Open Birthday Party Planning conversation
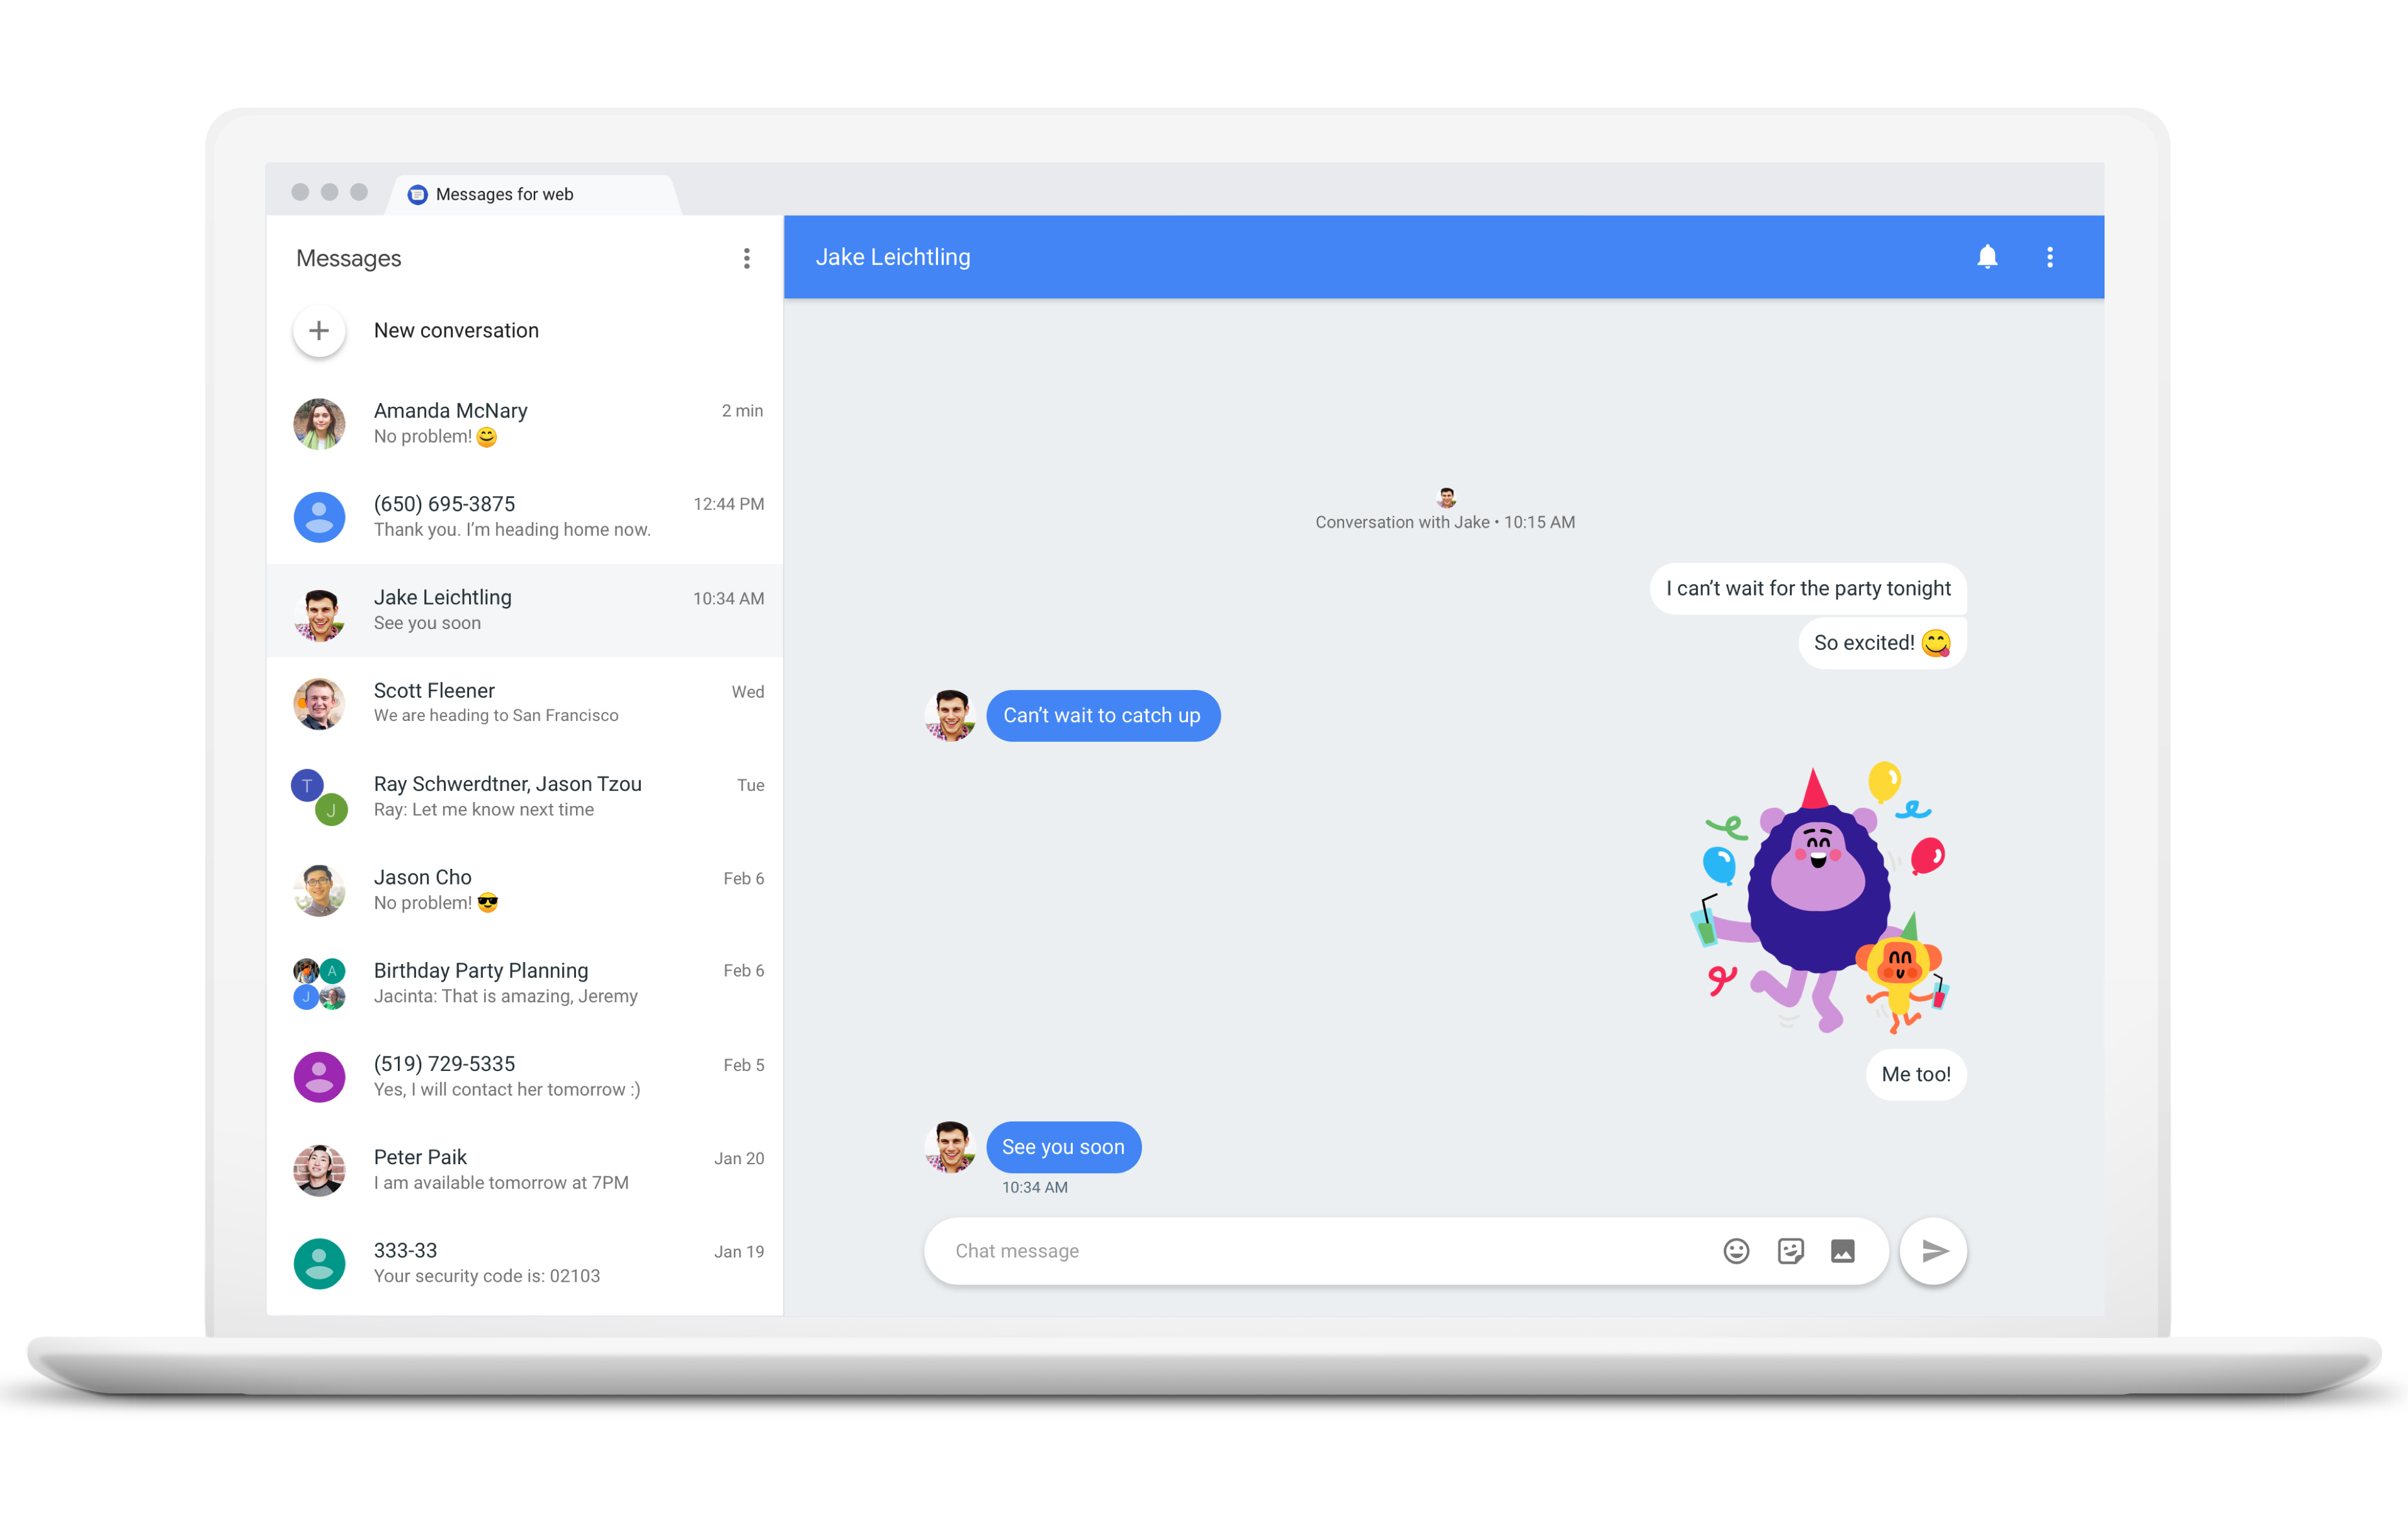 [523, 983]
